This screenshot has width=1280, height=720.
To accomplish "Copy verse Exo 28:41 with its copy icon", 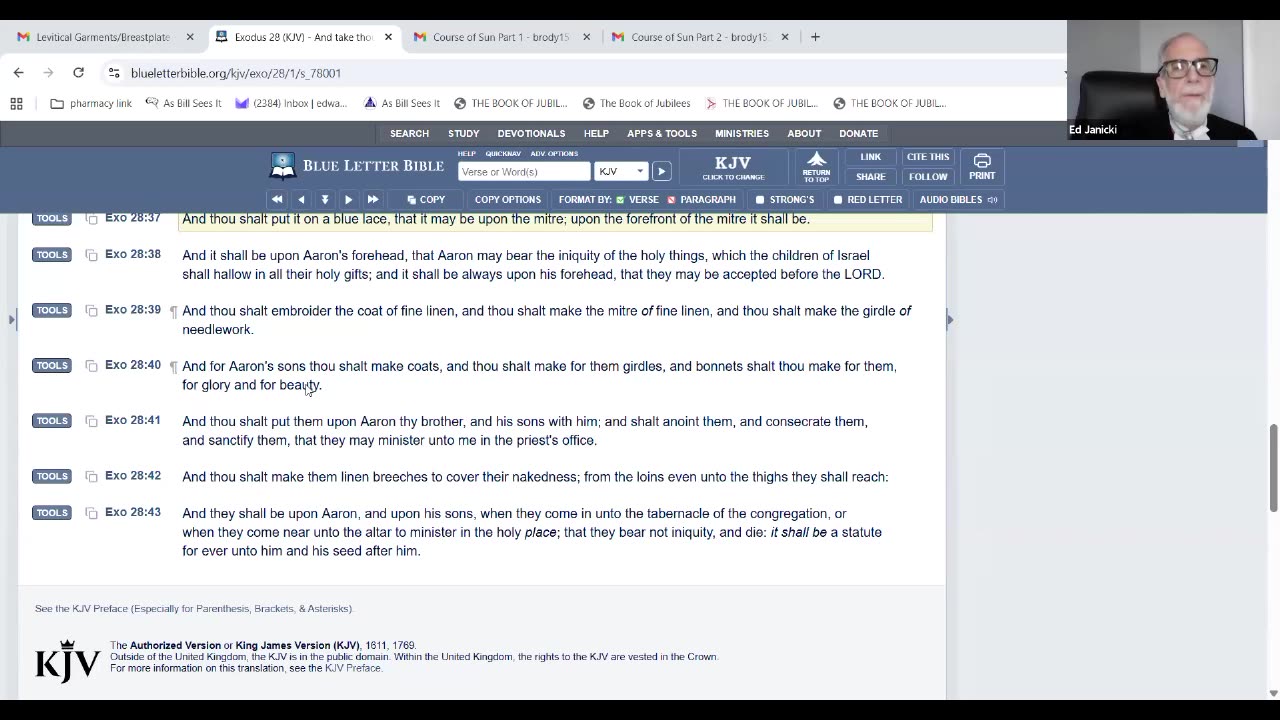I will coord(91,421).
